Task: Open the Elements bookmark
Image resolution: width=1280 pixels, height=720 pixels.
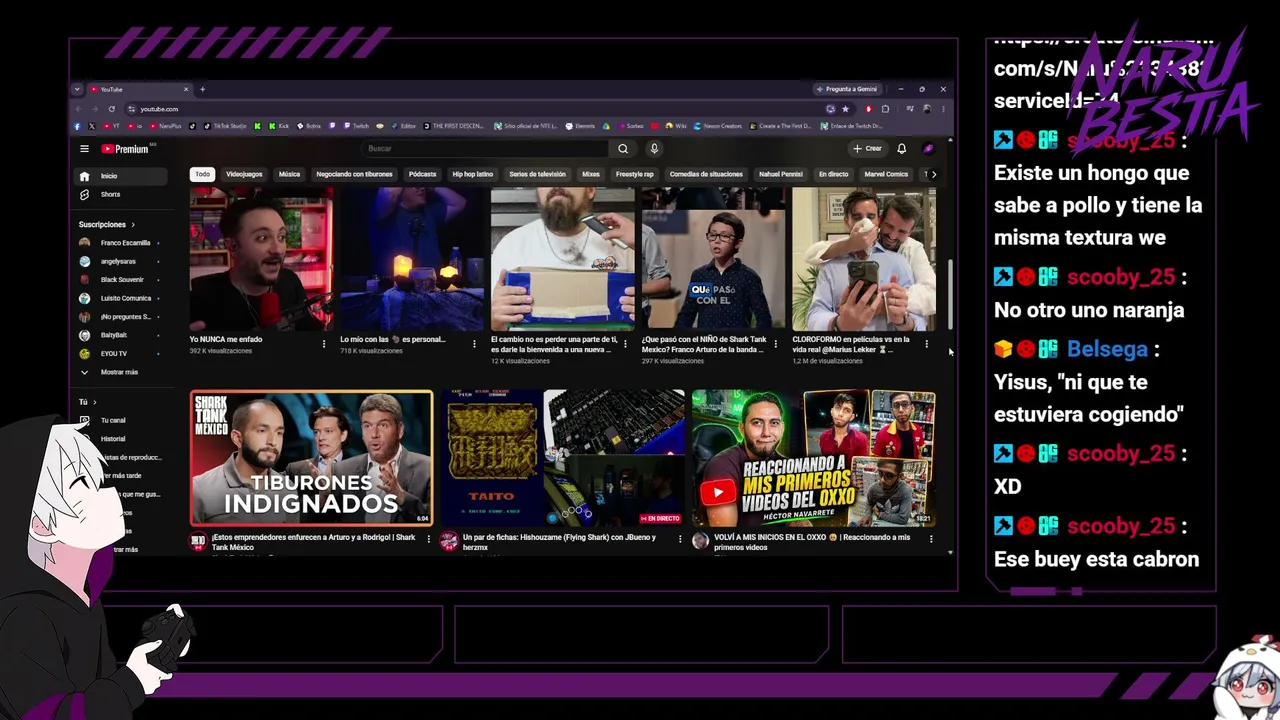Action: tap(580, 126)
